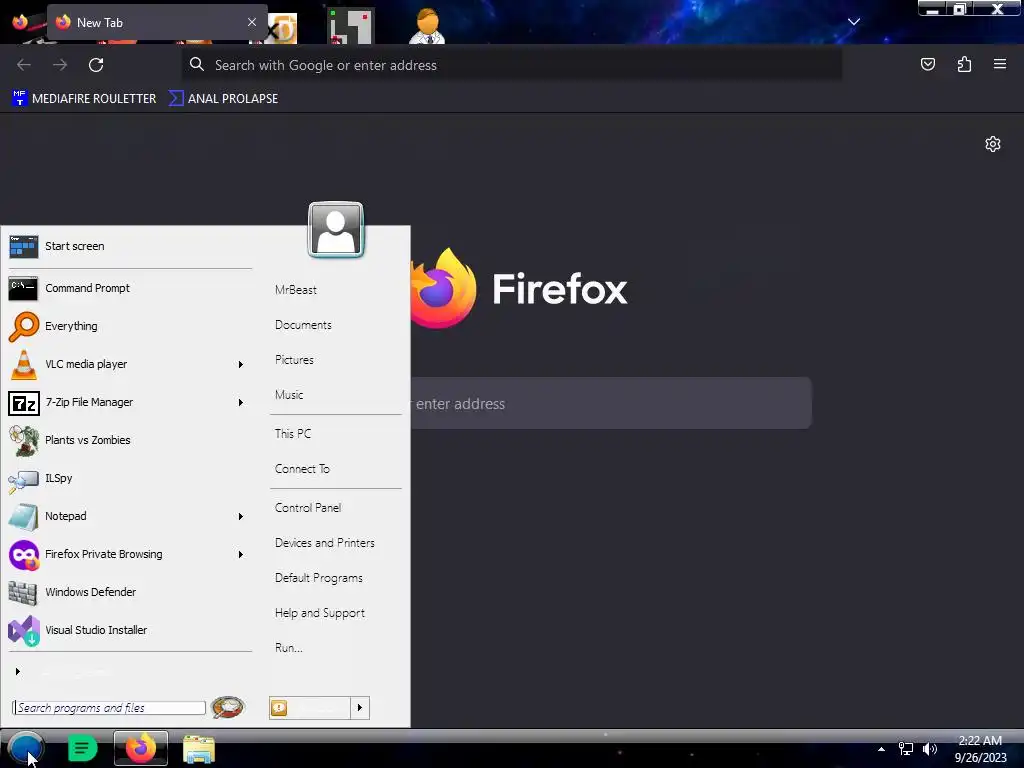Open Start screen from start menu
This screenshot has height=768, width=1024.
tap(130, 246)
